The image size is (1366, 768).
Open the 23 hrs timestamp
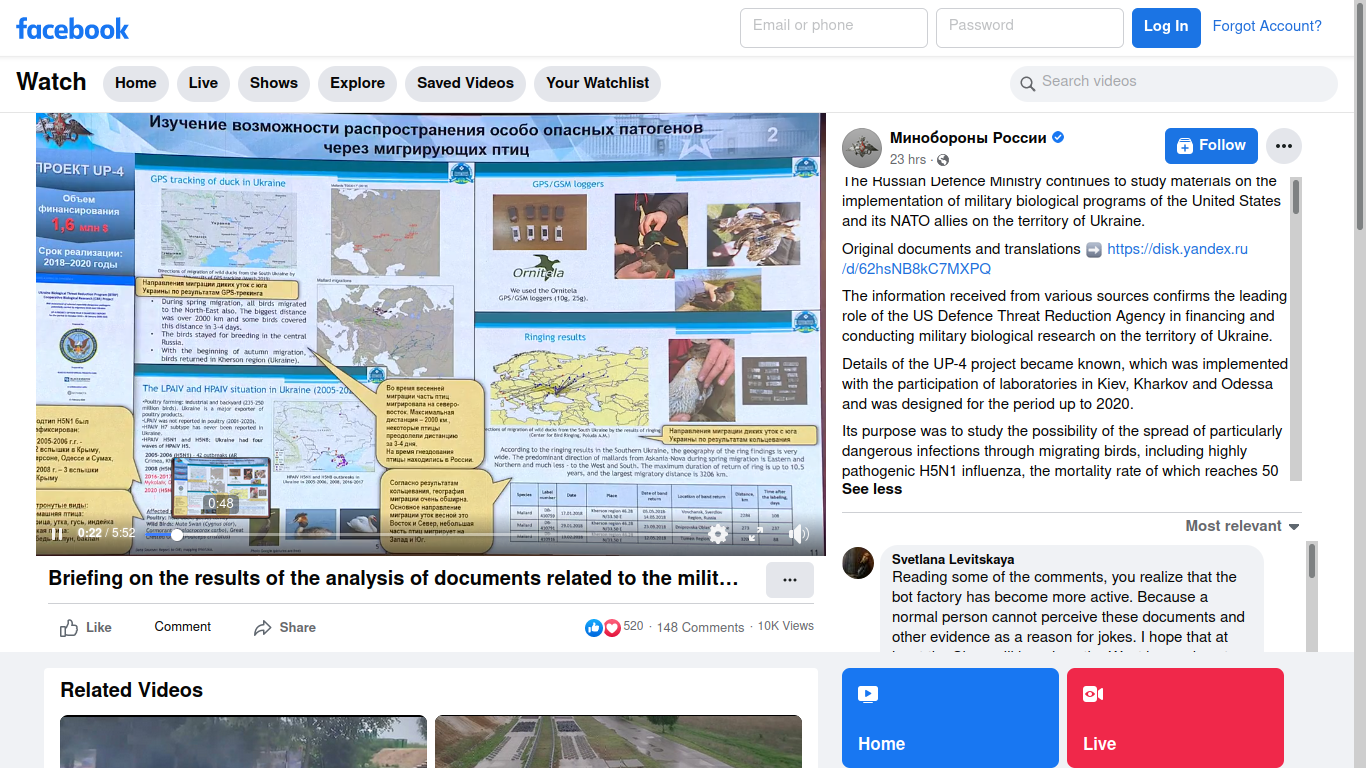tap(908, 160)
